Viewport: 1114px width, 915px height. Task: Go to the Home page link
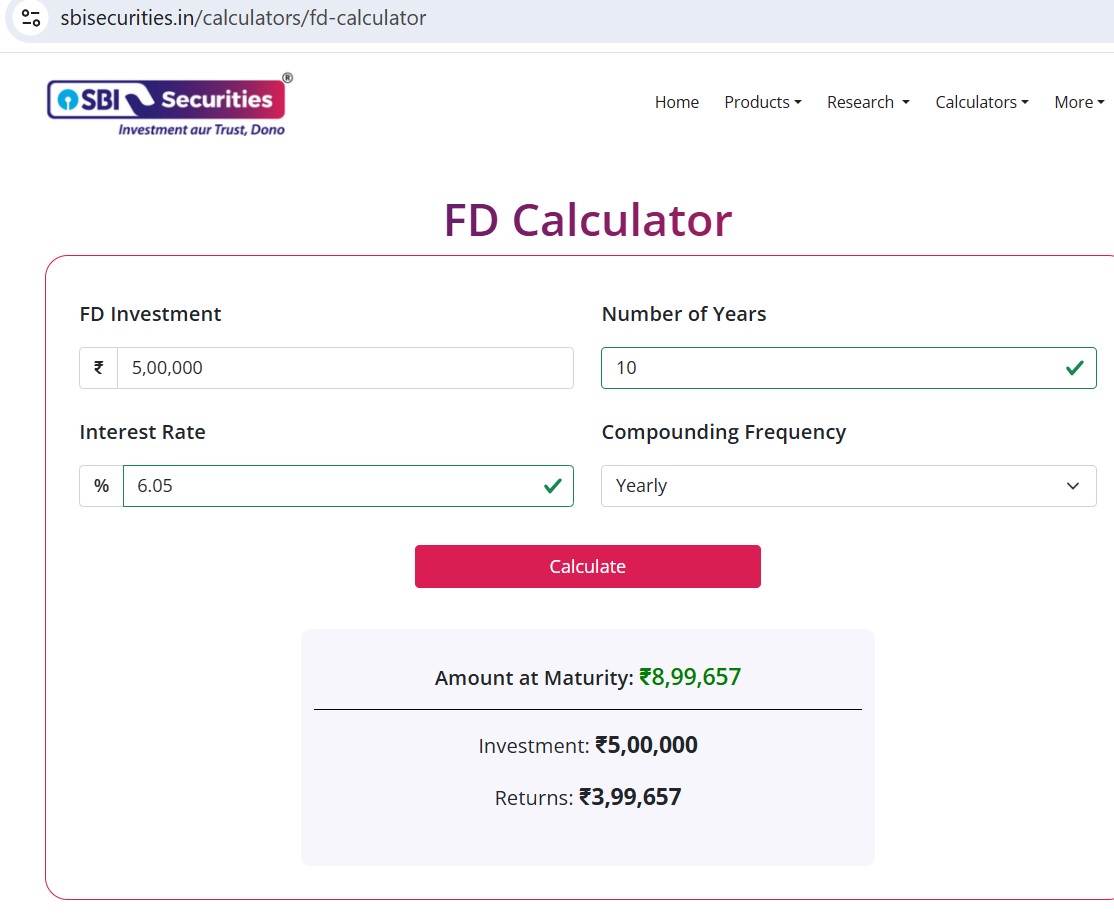[676, 102]
